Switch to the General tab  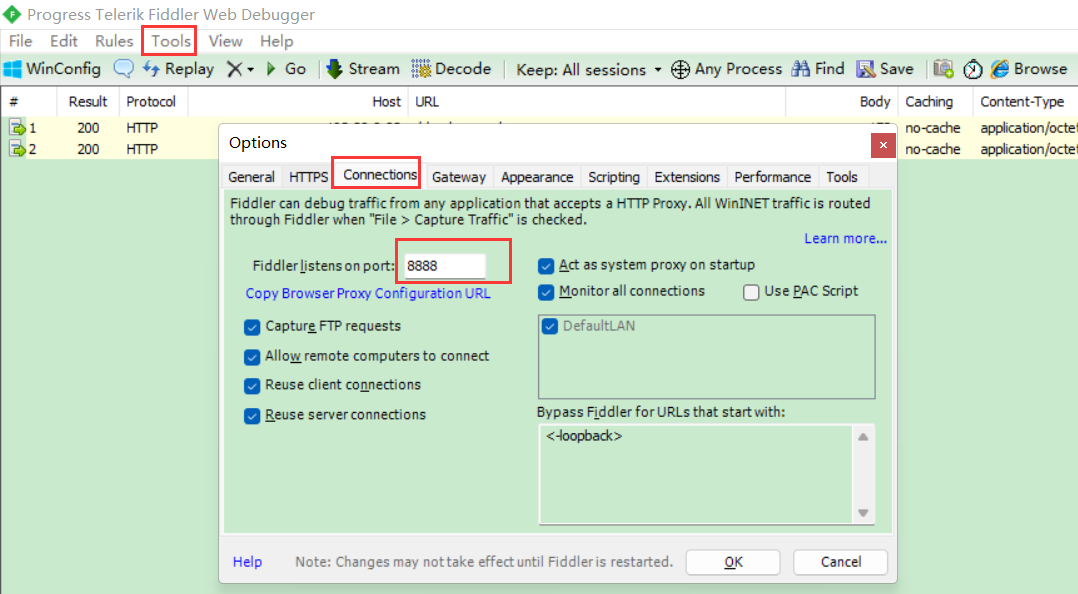[251, 177]
